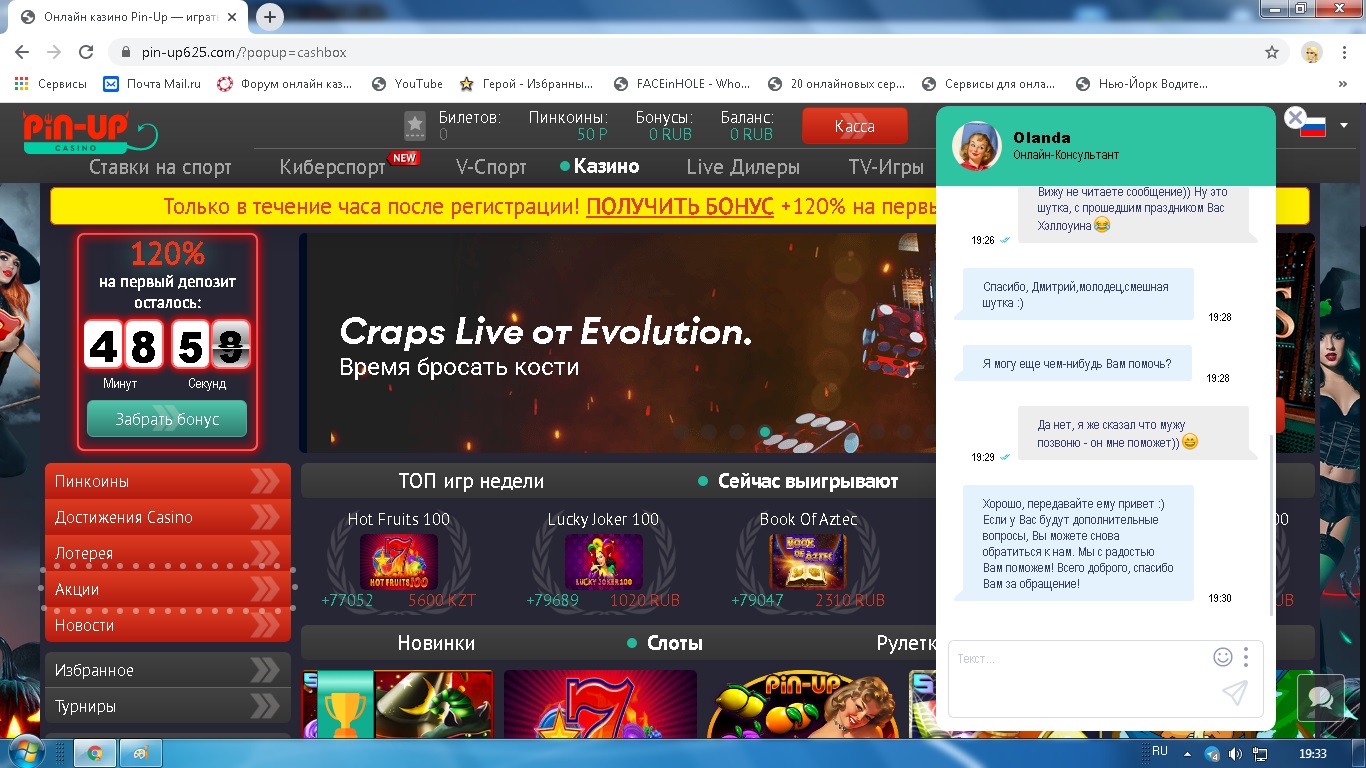Switch to the Новинки tab

click(436, 643)
